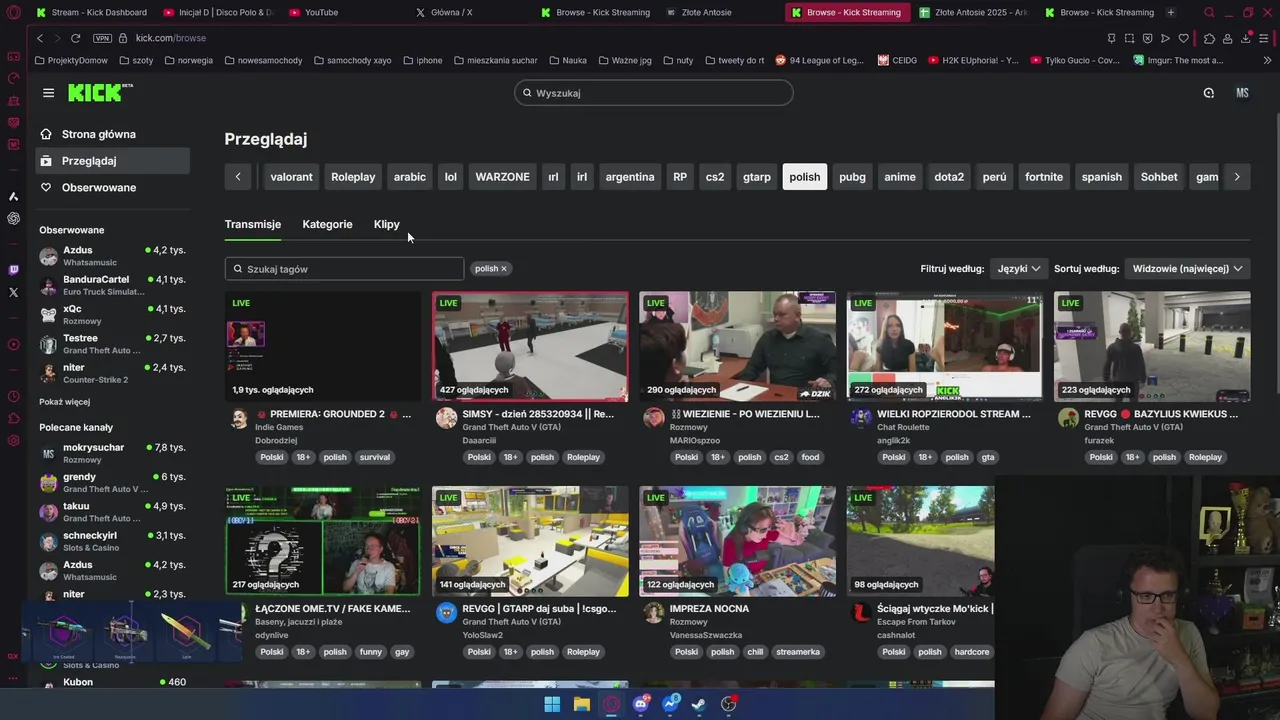Select the anime tag
Image resolution: width=1280 pixels, height=720 pixels.
[x=899, y=177]
